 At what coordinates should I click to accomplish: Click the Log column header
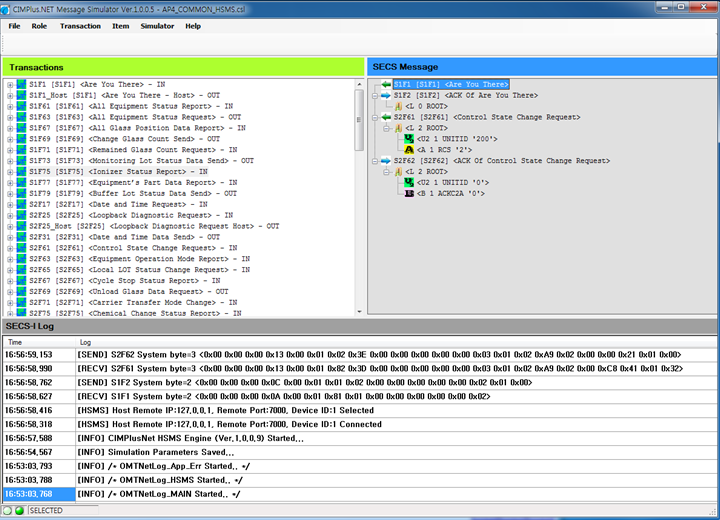[x=85, y=342]
